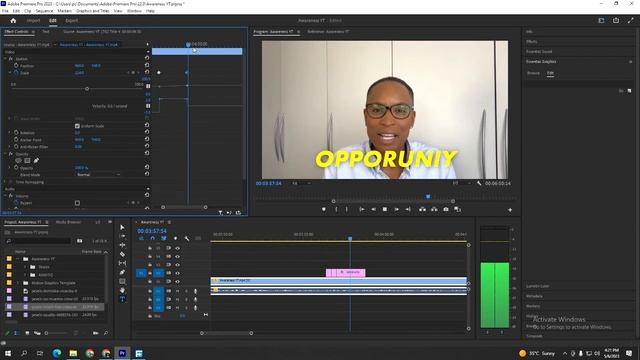The height and width of the screenshot is (360, 640).
Task: Solo the first audio track
Action: pyautogui.click(x=187, y=291)
